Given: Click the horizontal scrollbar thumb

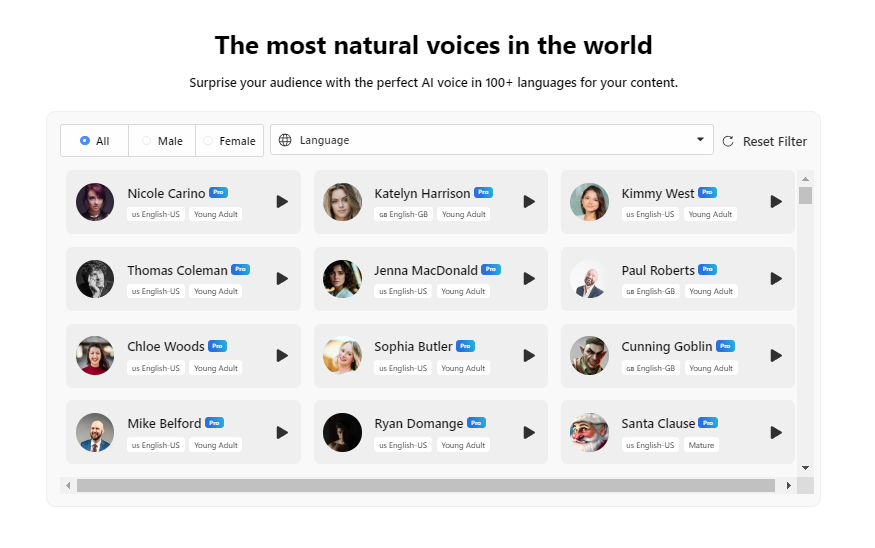Looking at the screenshot, I should (x=426, y=485).
